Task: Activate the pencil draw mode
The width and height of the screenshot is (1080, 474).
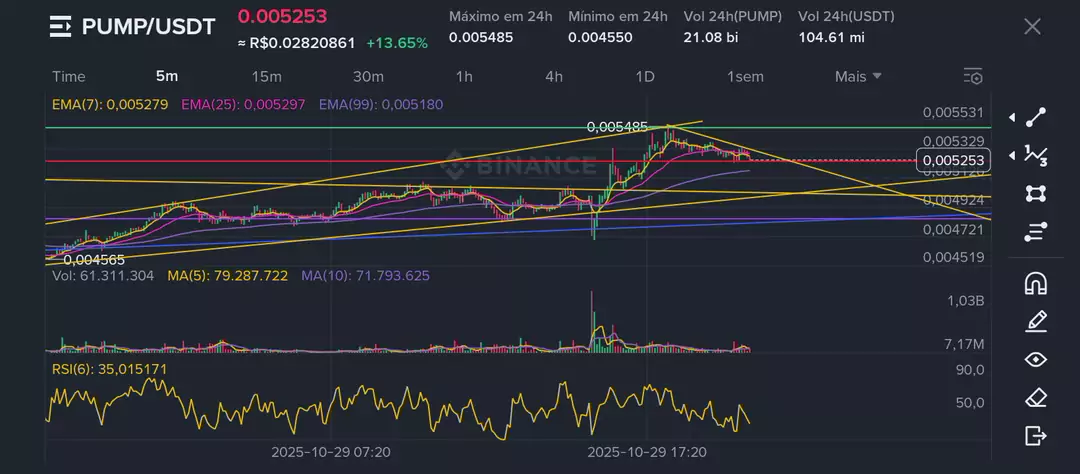Action: (1036, 322)
